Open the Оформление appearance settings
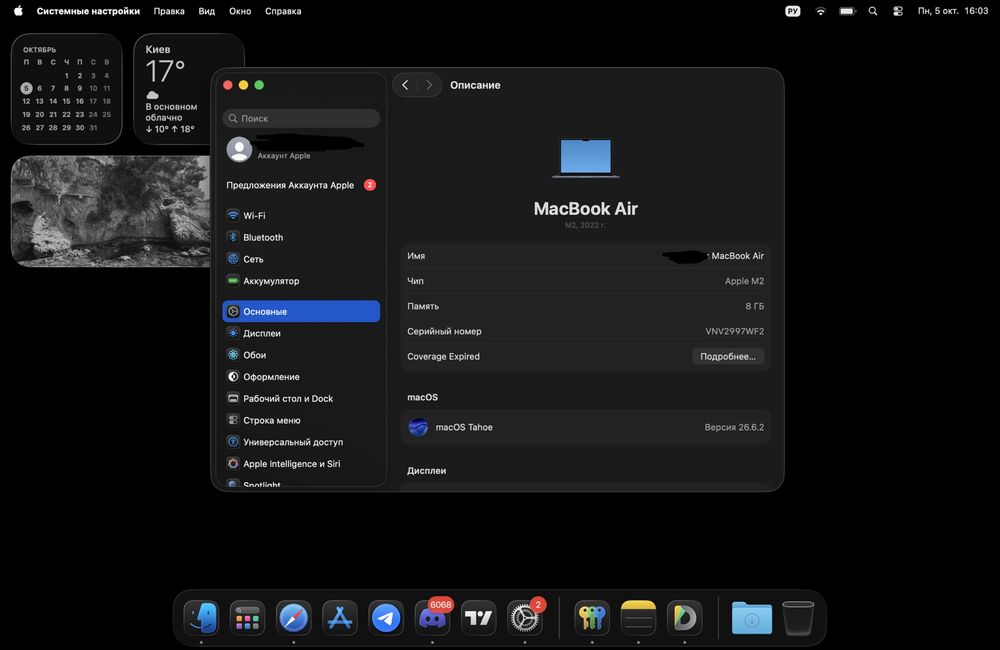 (301, 376)
